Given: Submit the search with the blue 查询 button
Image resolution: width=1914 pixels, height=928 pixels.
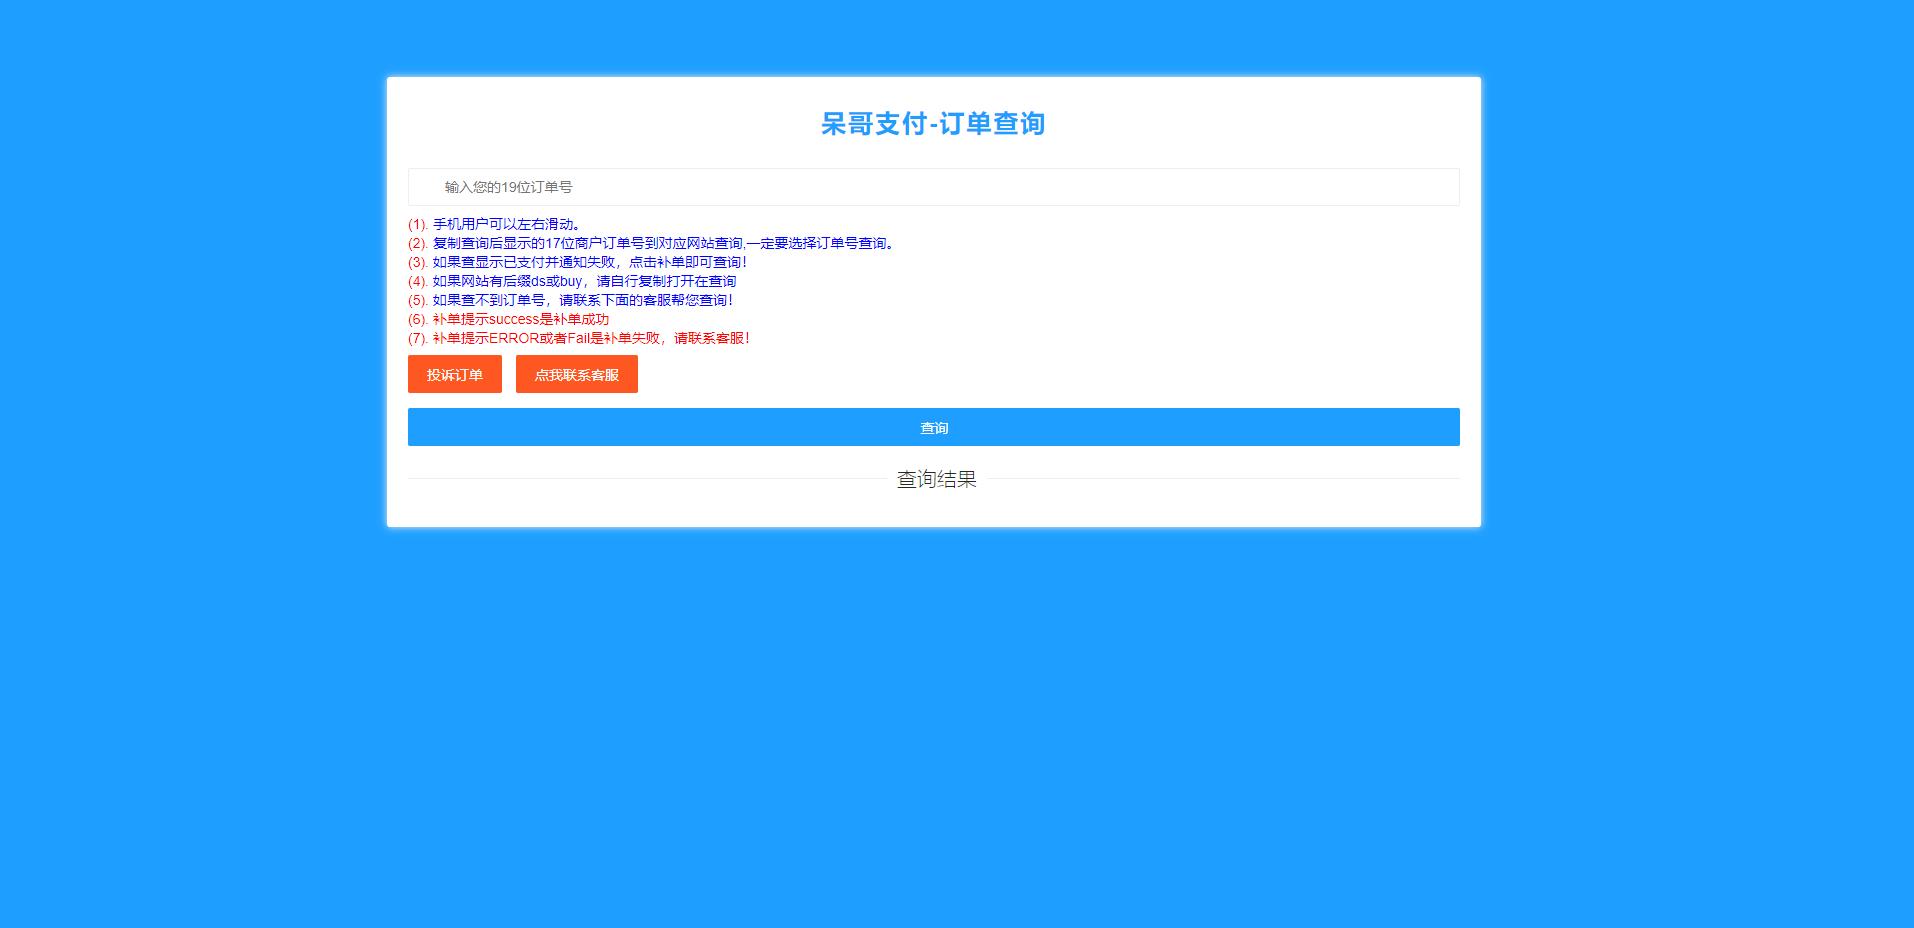Looking at the screenshot, I should [932, 427].
